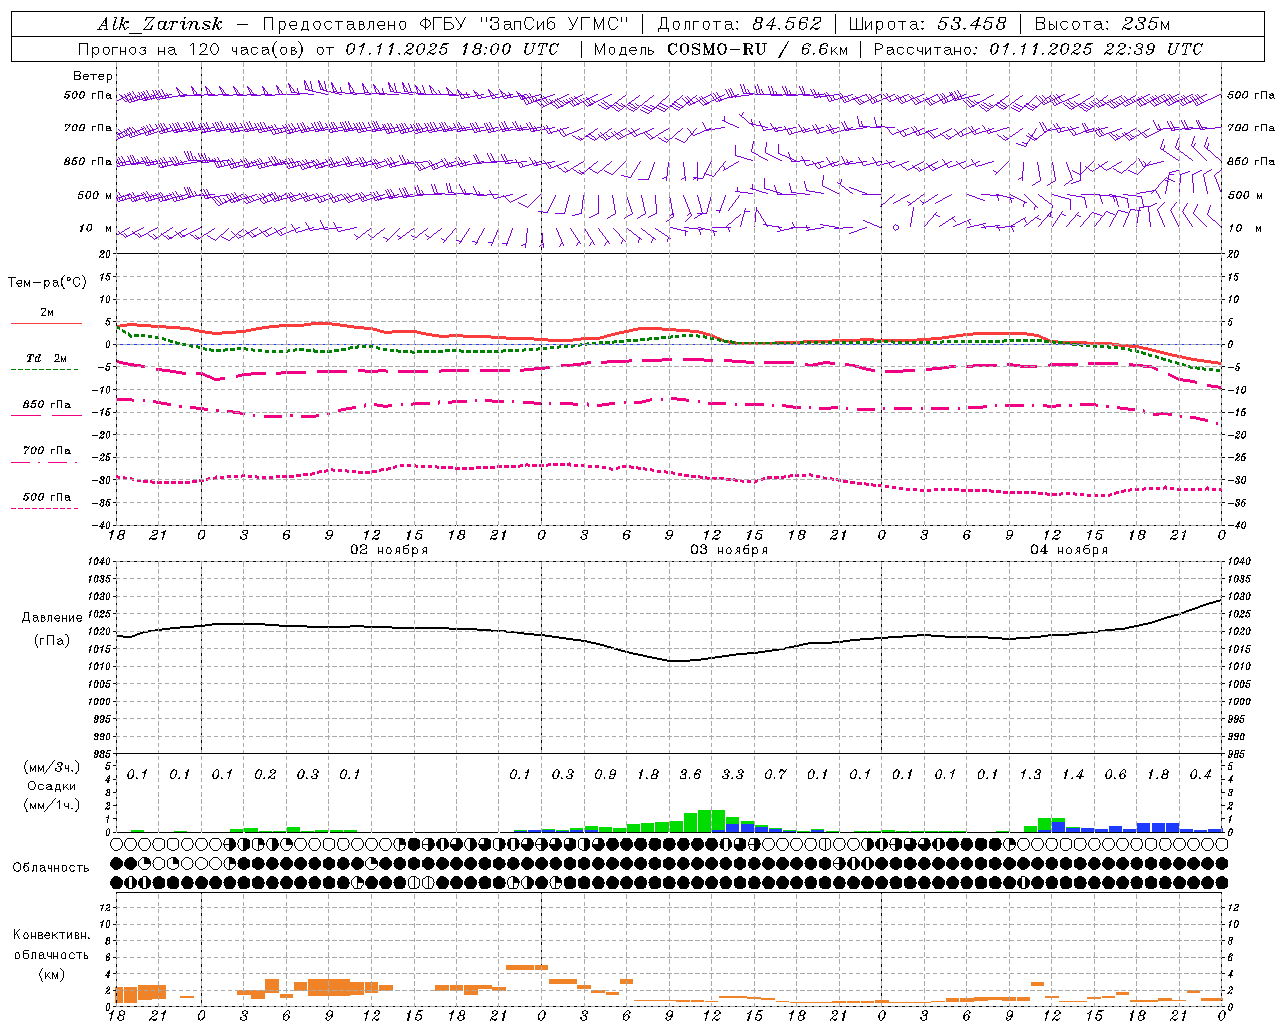The height and width of the screenshot is (1024, 1280).
Task: Click the 0.9 precipitation value
Action: [x=605, y=774]
